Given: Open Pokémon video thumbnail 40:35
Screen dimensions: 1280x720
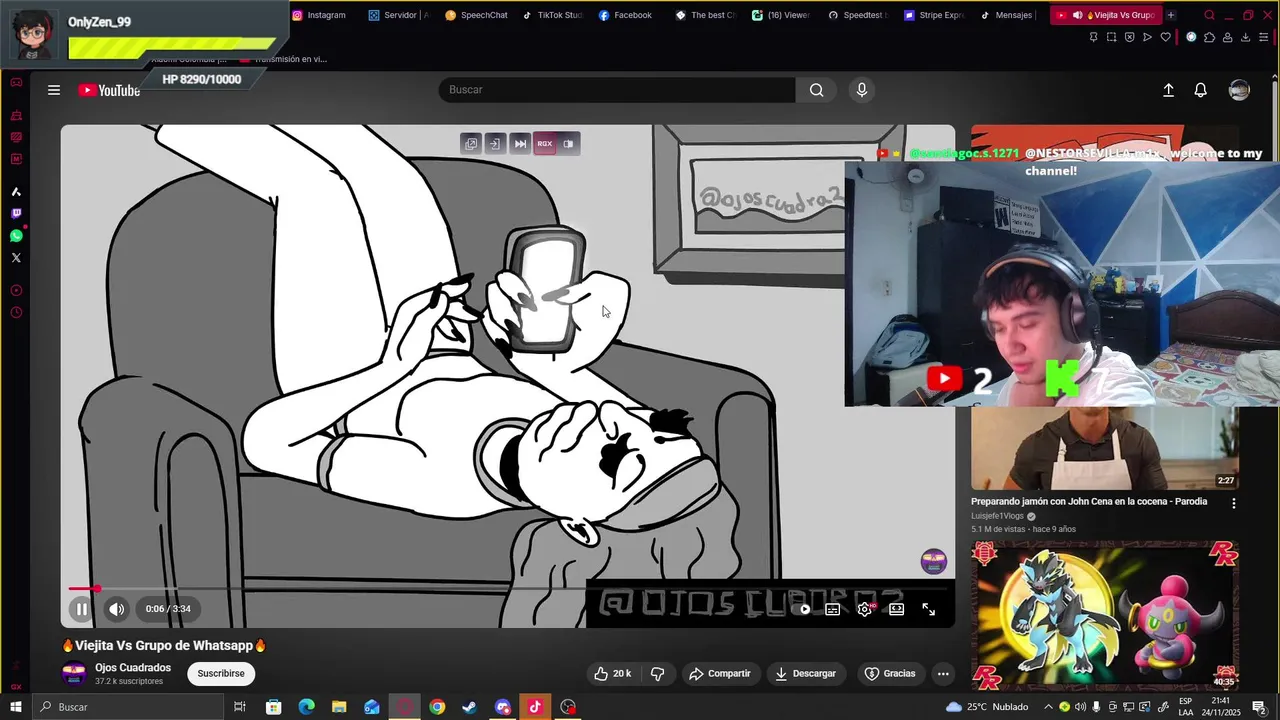Looking at the screenshot, I should [x=1105, y=615].
